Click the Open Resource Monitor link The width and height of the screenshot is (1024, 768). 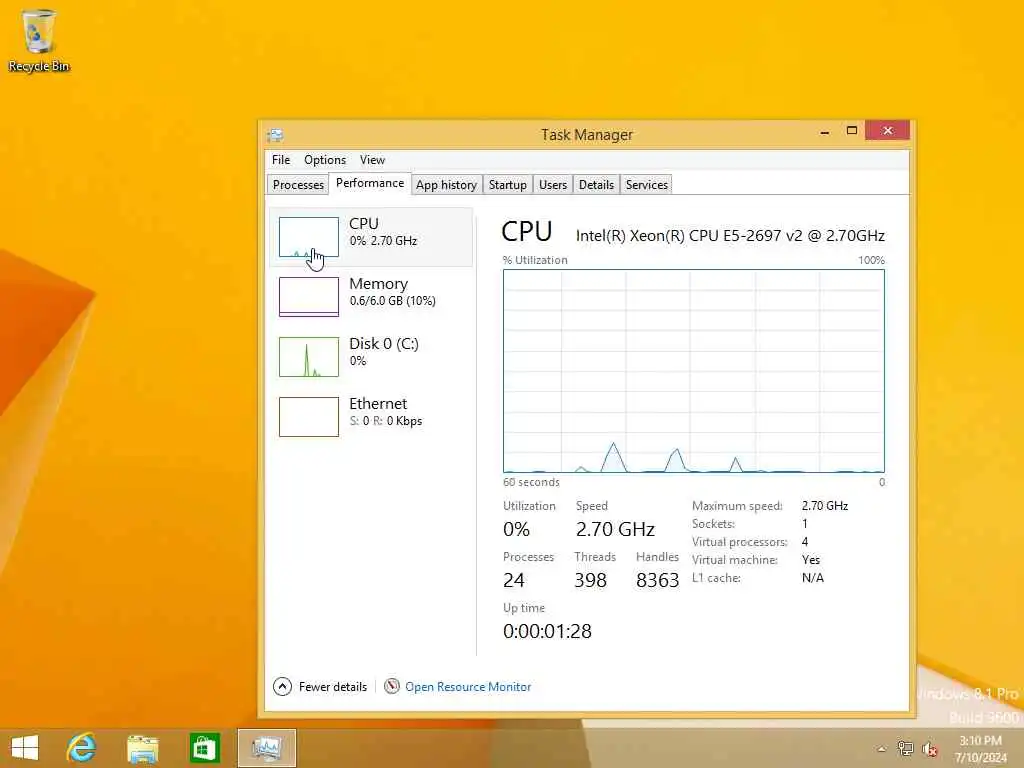(468, 687)
